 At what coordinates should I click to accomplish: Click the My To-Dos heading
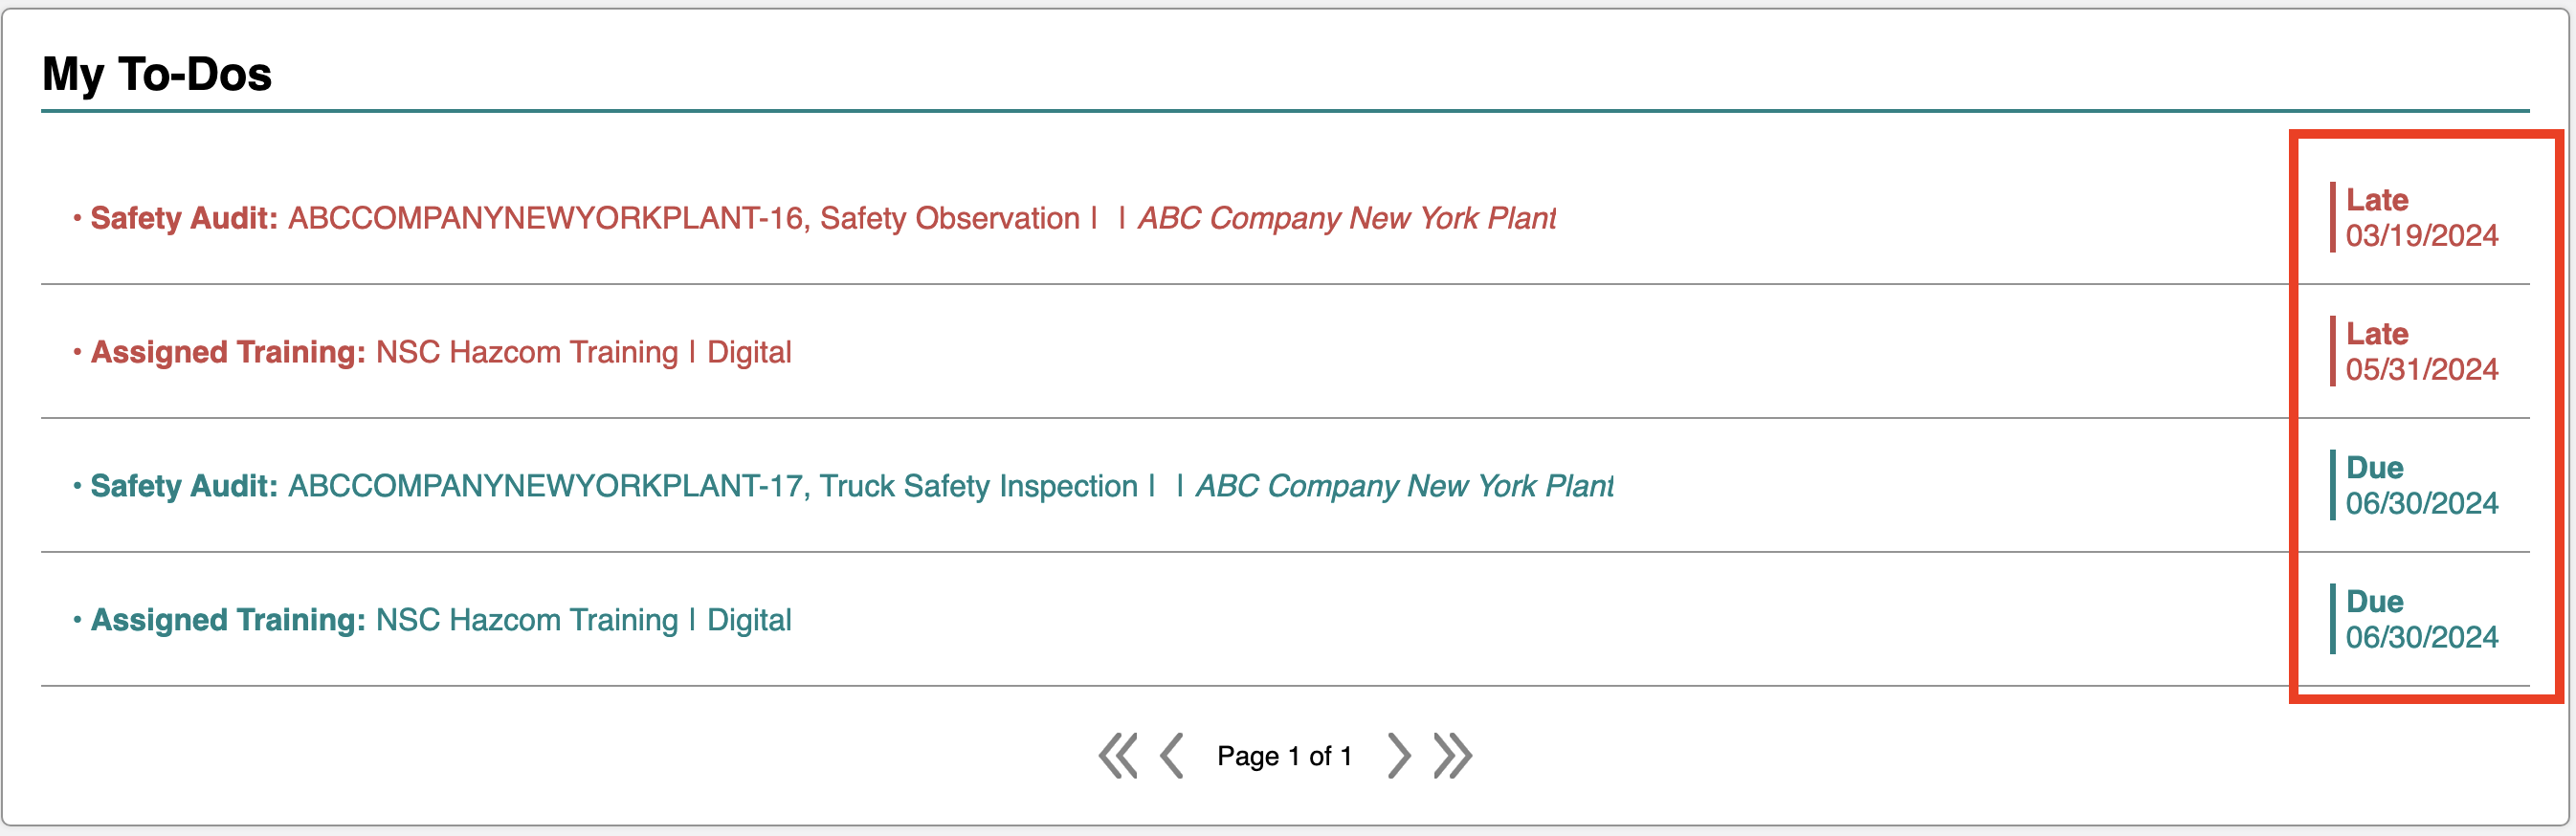[157, 74]
